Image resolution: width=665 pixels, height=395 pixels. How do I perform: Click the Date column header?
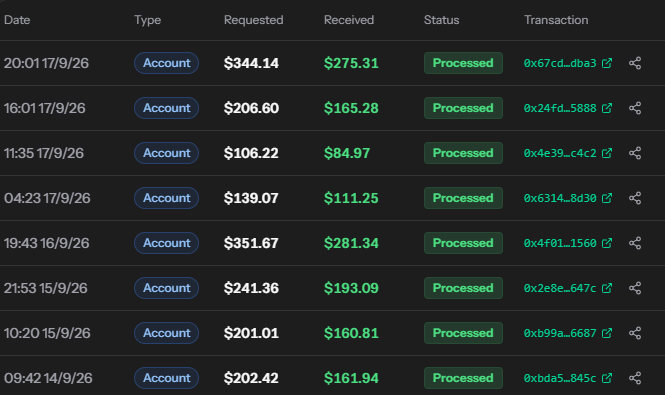17,20
